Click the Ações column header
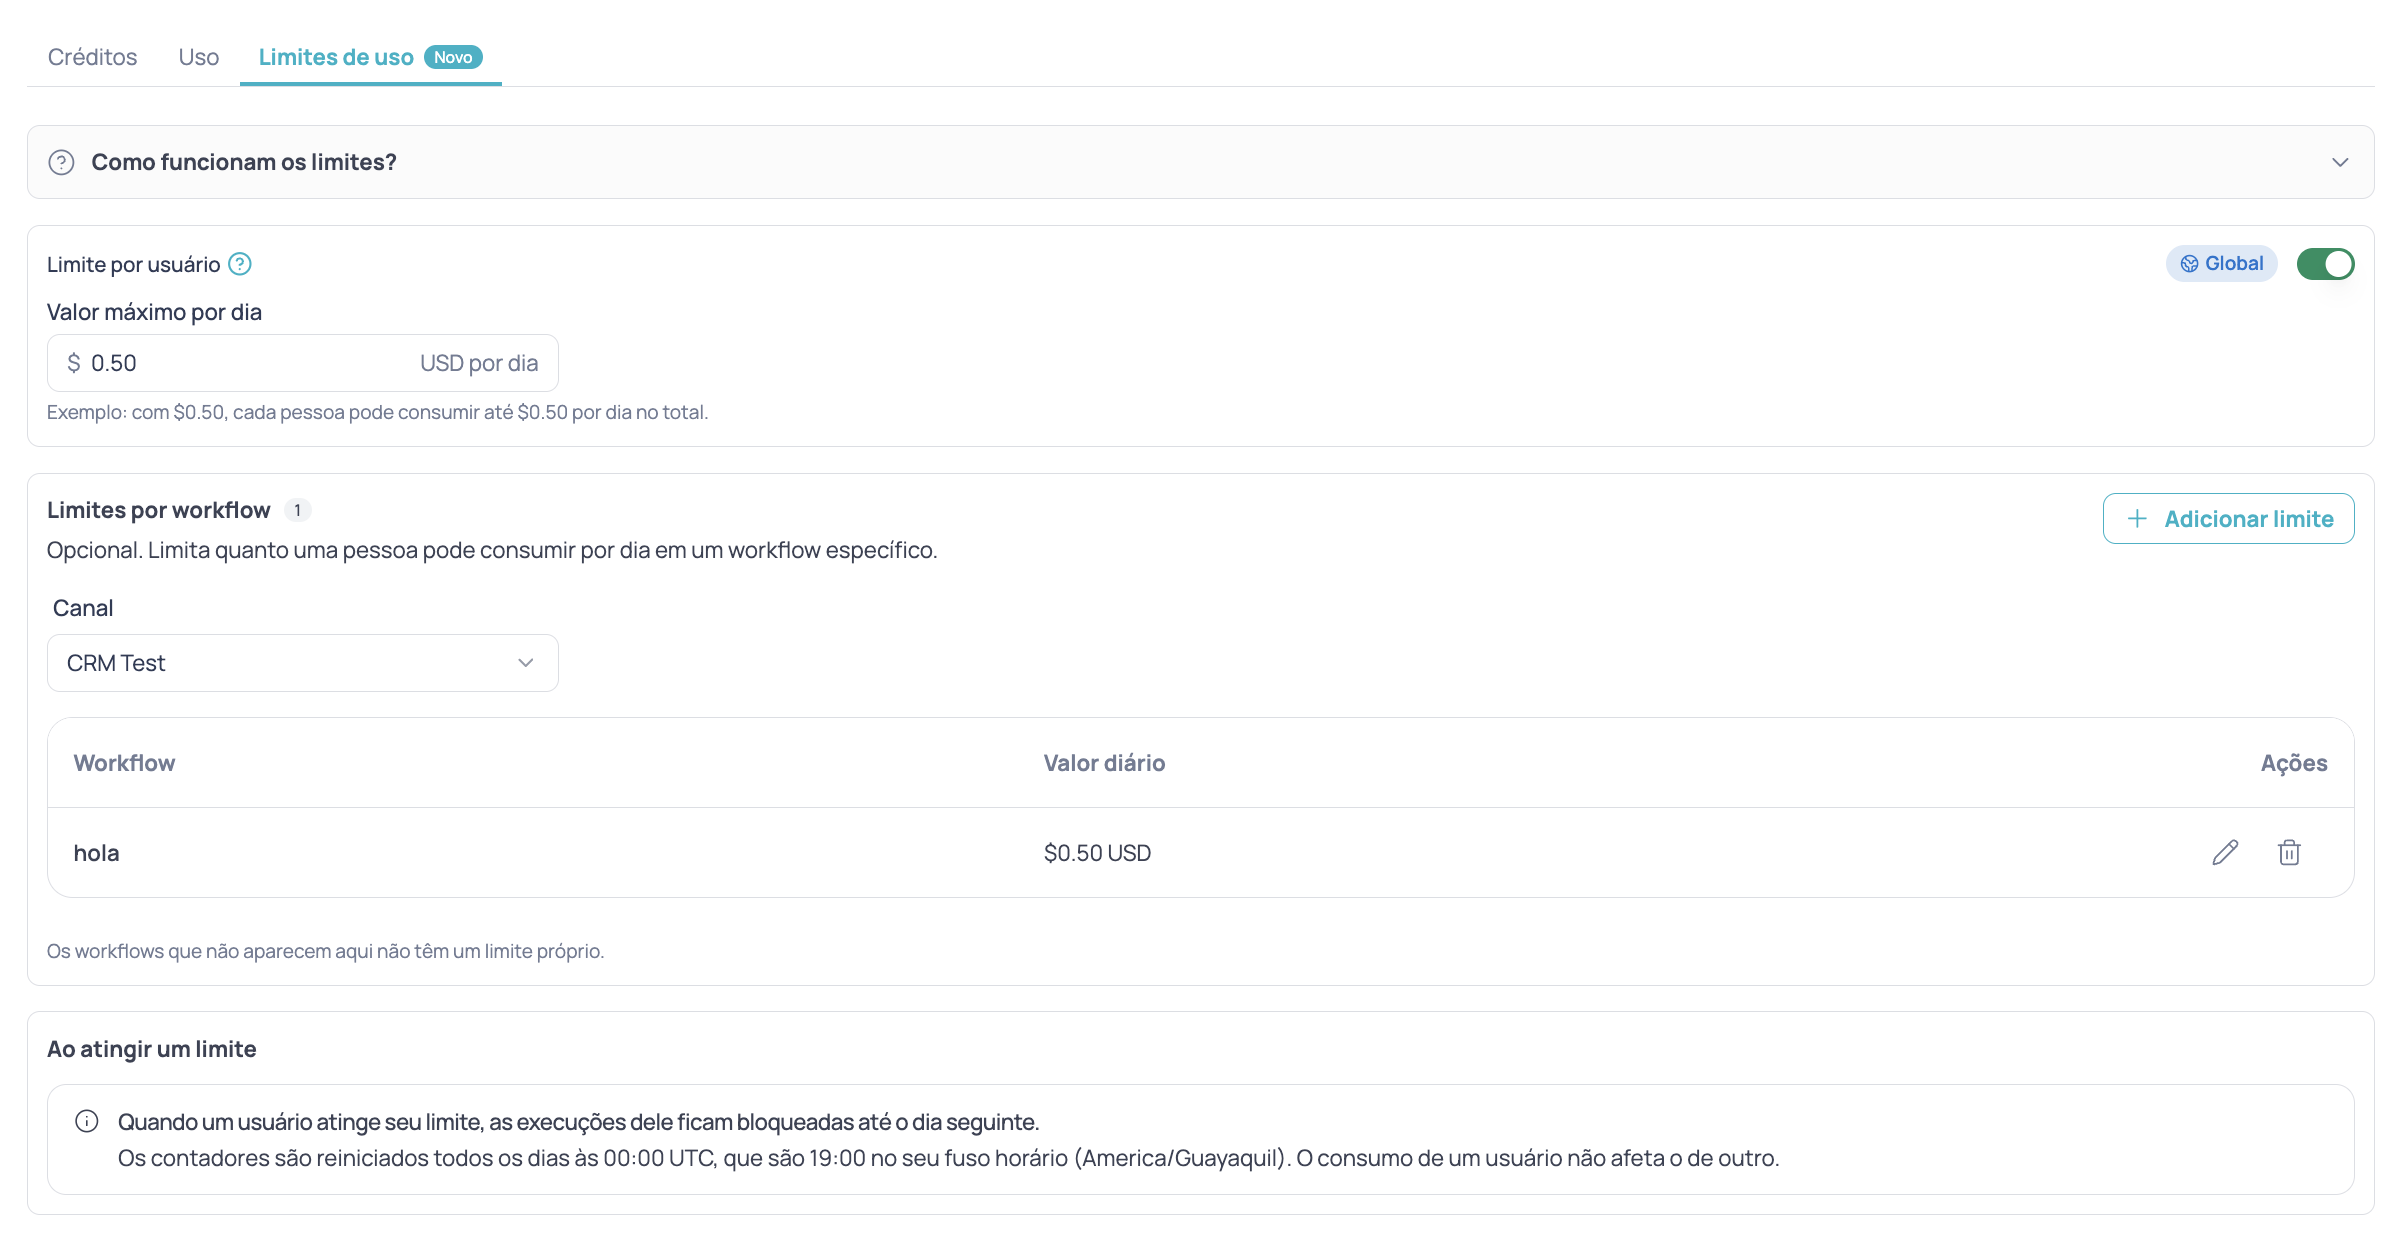2404x1260 pixels. tap(2294, 763)
